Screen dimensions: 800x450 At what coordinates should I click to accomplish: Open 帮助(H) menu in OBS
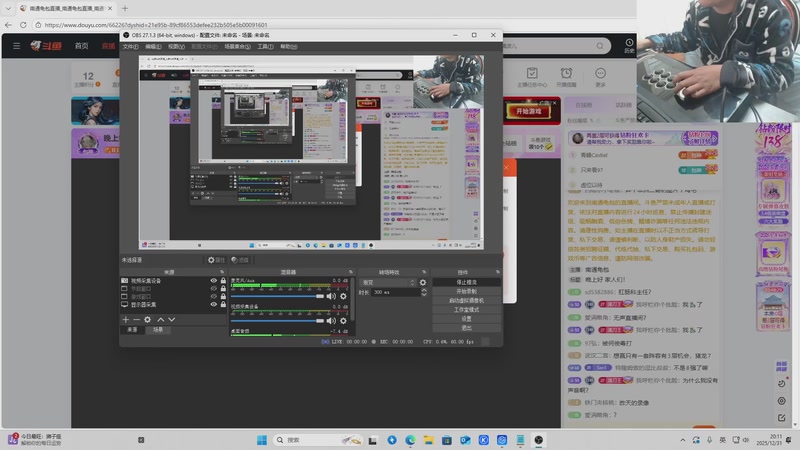click(x=289, y=46)
